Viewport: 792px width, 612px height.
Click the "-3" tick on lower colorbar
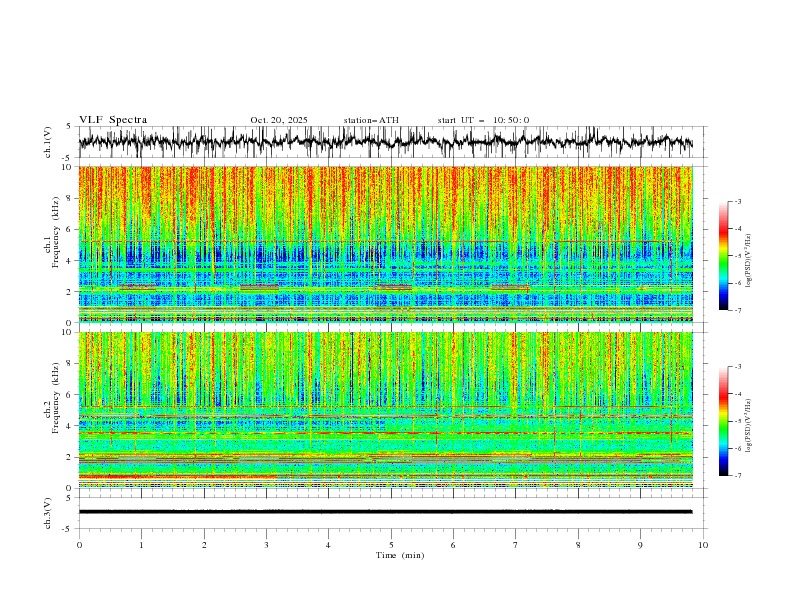(738, 367)
